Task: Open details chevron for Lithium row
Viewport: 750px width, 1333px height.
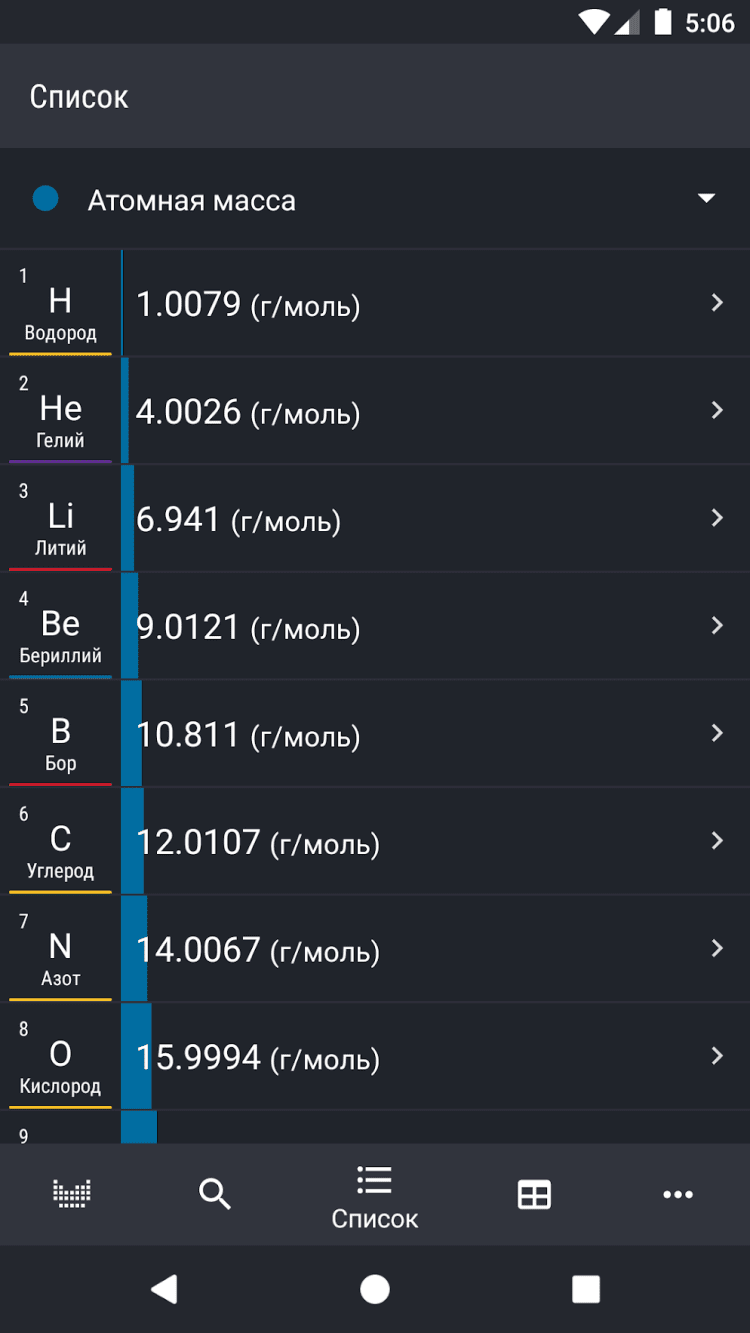Action: pyautogui.click(x=716, y=518)
